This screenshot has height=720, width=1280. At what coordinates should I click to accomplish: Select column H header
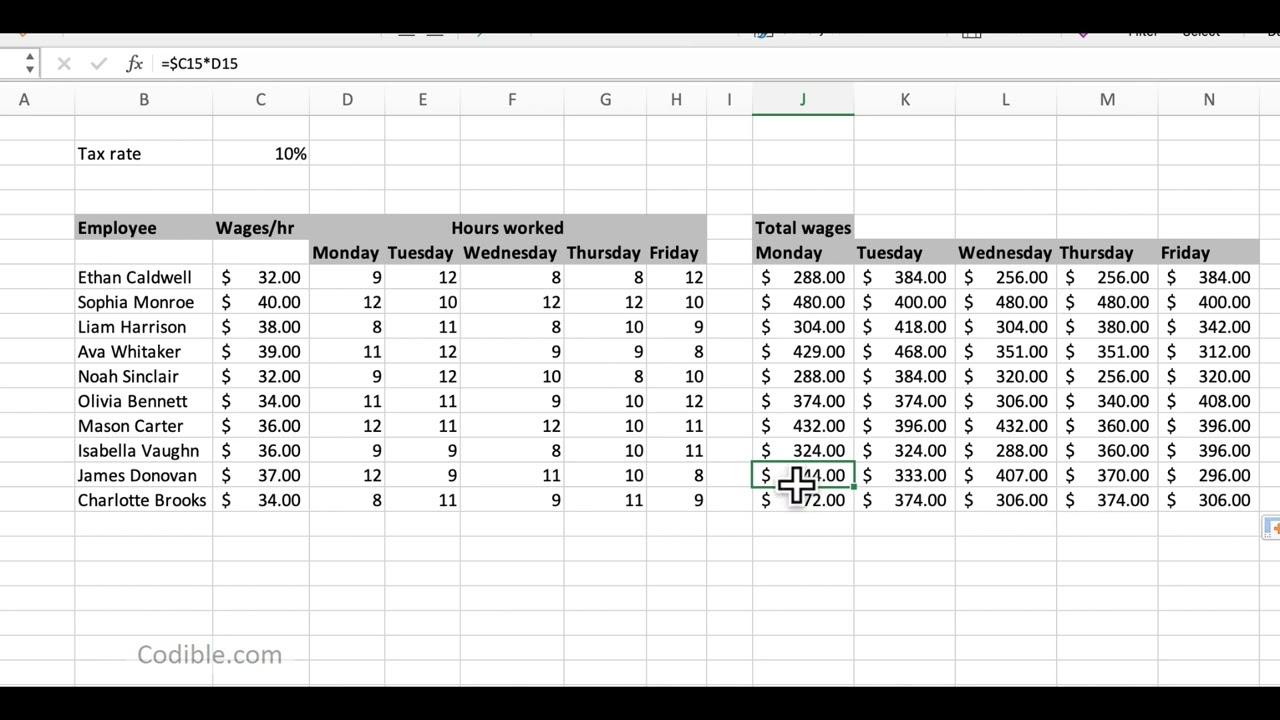(x=676, y=100)
